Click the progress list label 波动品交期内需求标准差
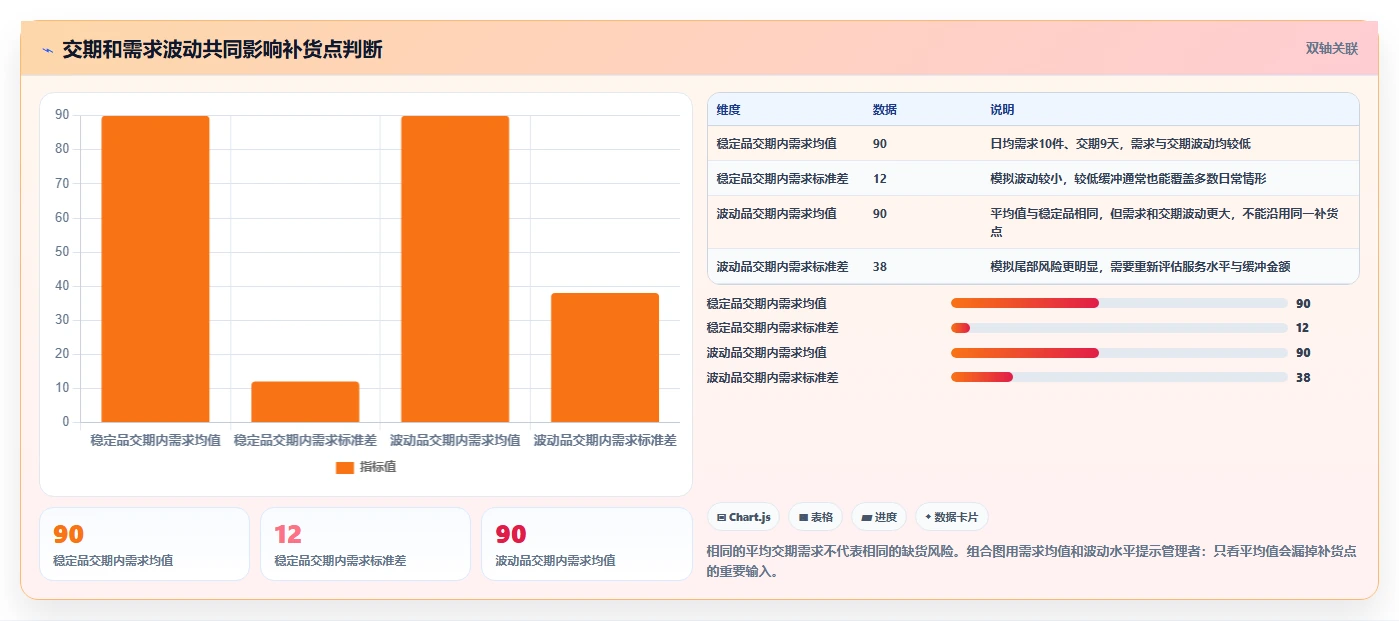The height and width of the screenshot is (621, 1399). [x=772, y=378]
